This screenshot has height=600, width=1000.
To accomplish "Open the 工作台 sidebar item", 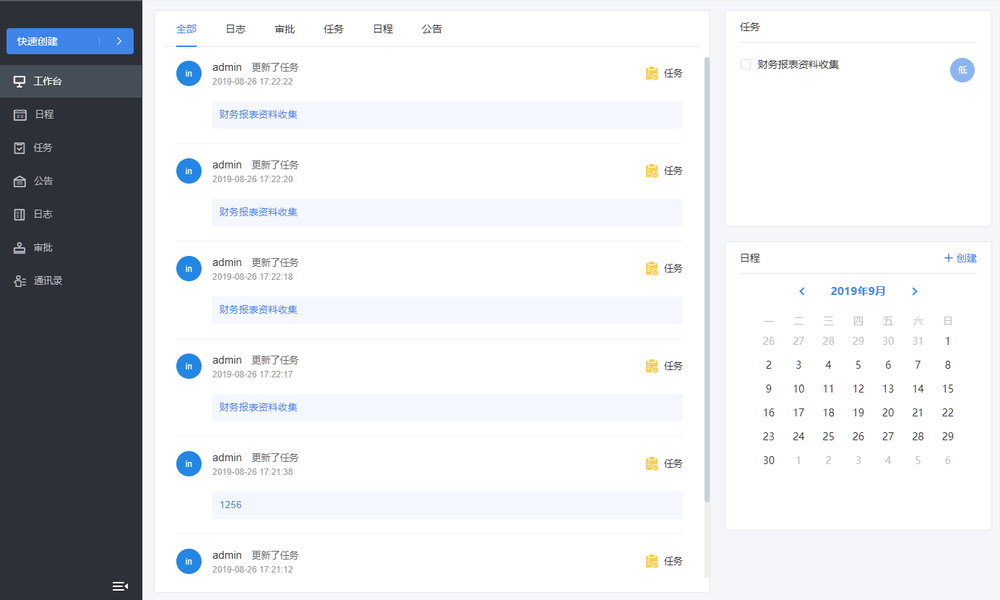I will [x=71, y=81].
